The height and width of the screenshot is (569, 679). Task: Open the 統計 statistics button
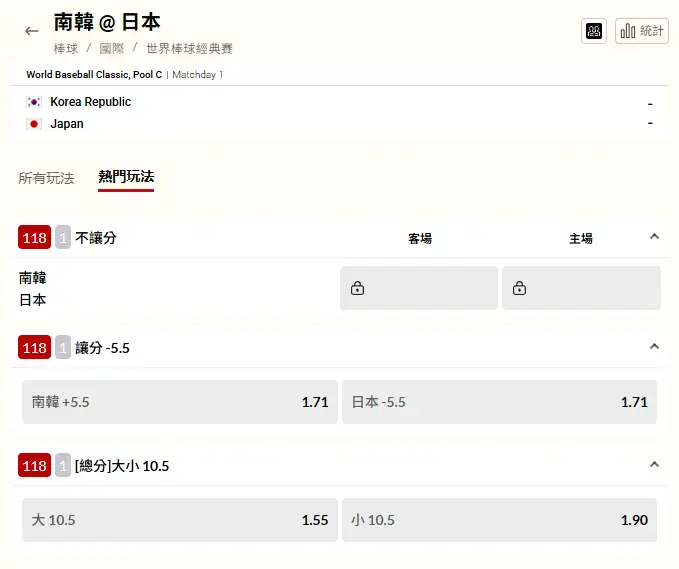pyautogui.click(x=642, y=31)
